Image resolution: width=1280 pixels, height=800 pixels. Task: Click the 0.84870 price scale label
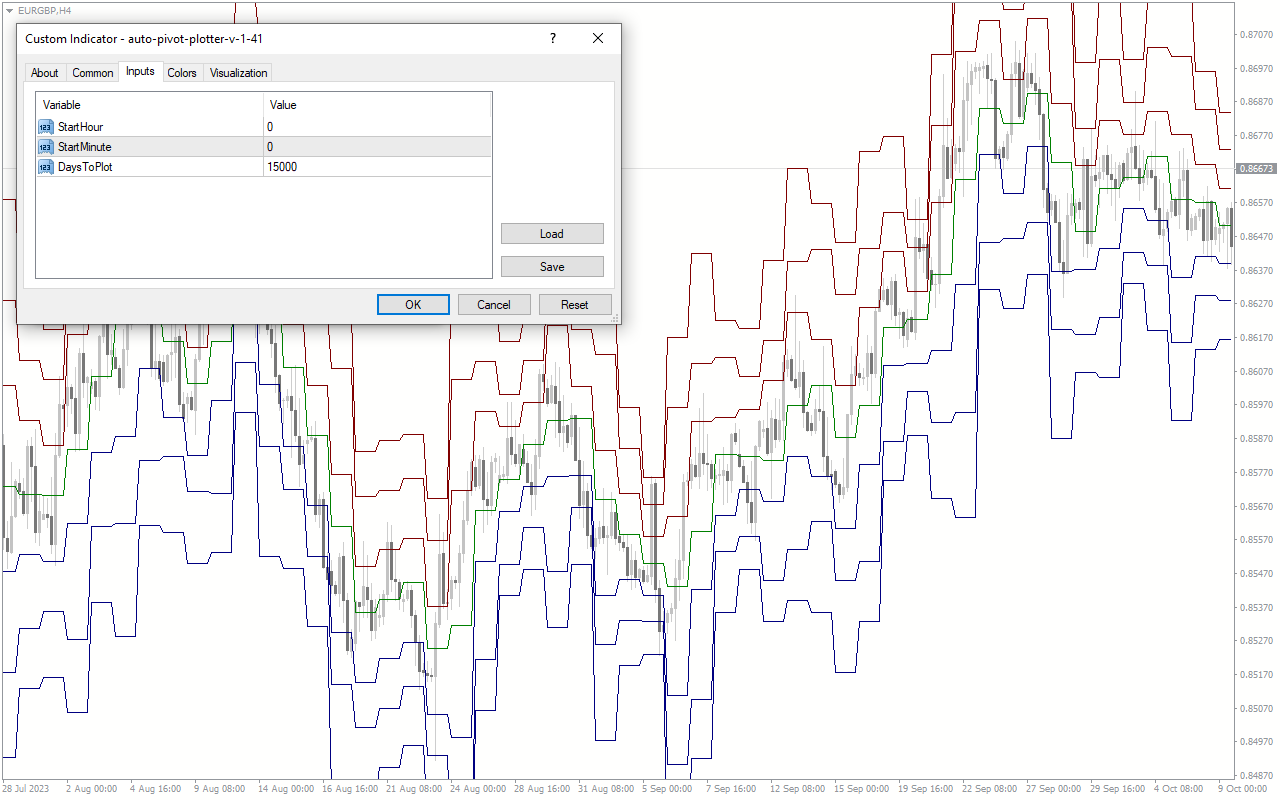pos(1256,775)
